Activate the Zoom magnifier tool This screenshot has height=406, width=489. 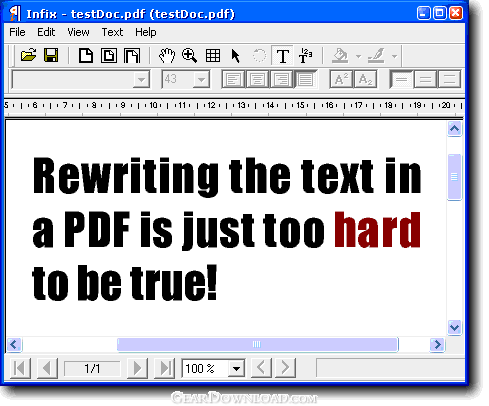(x=189, y=55)
